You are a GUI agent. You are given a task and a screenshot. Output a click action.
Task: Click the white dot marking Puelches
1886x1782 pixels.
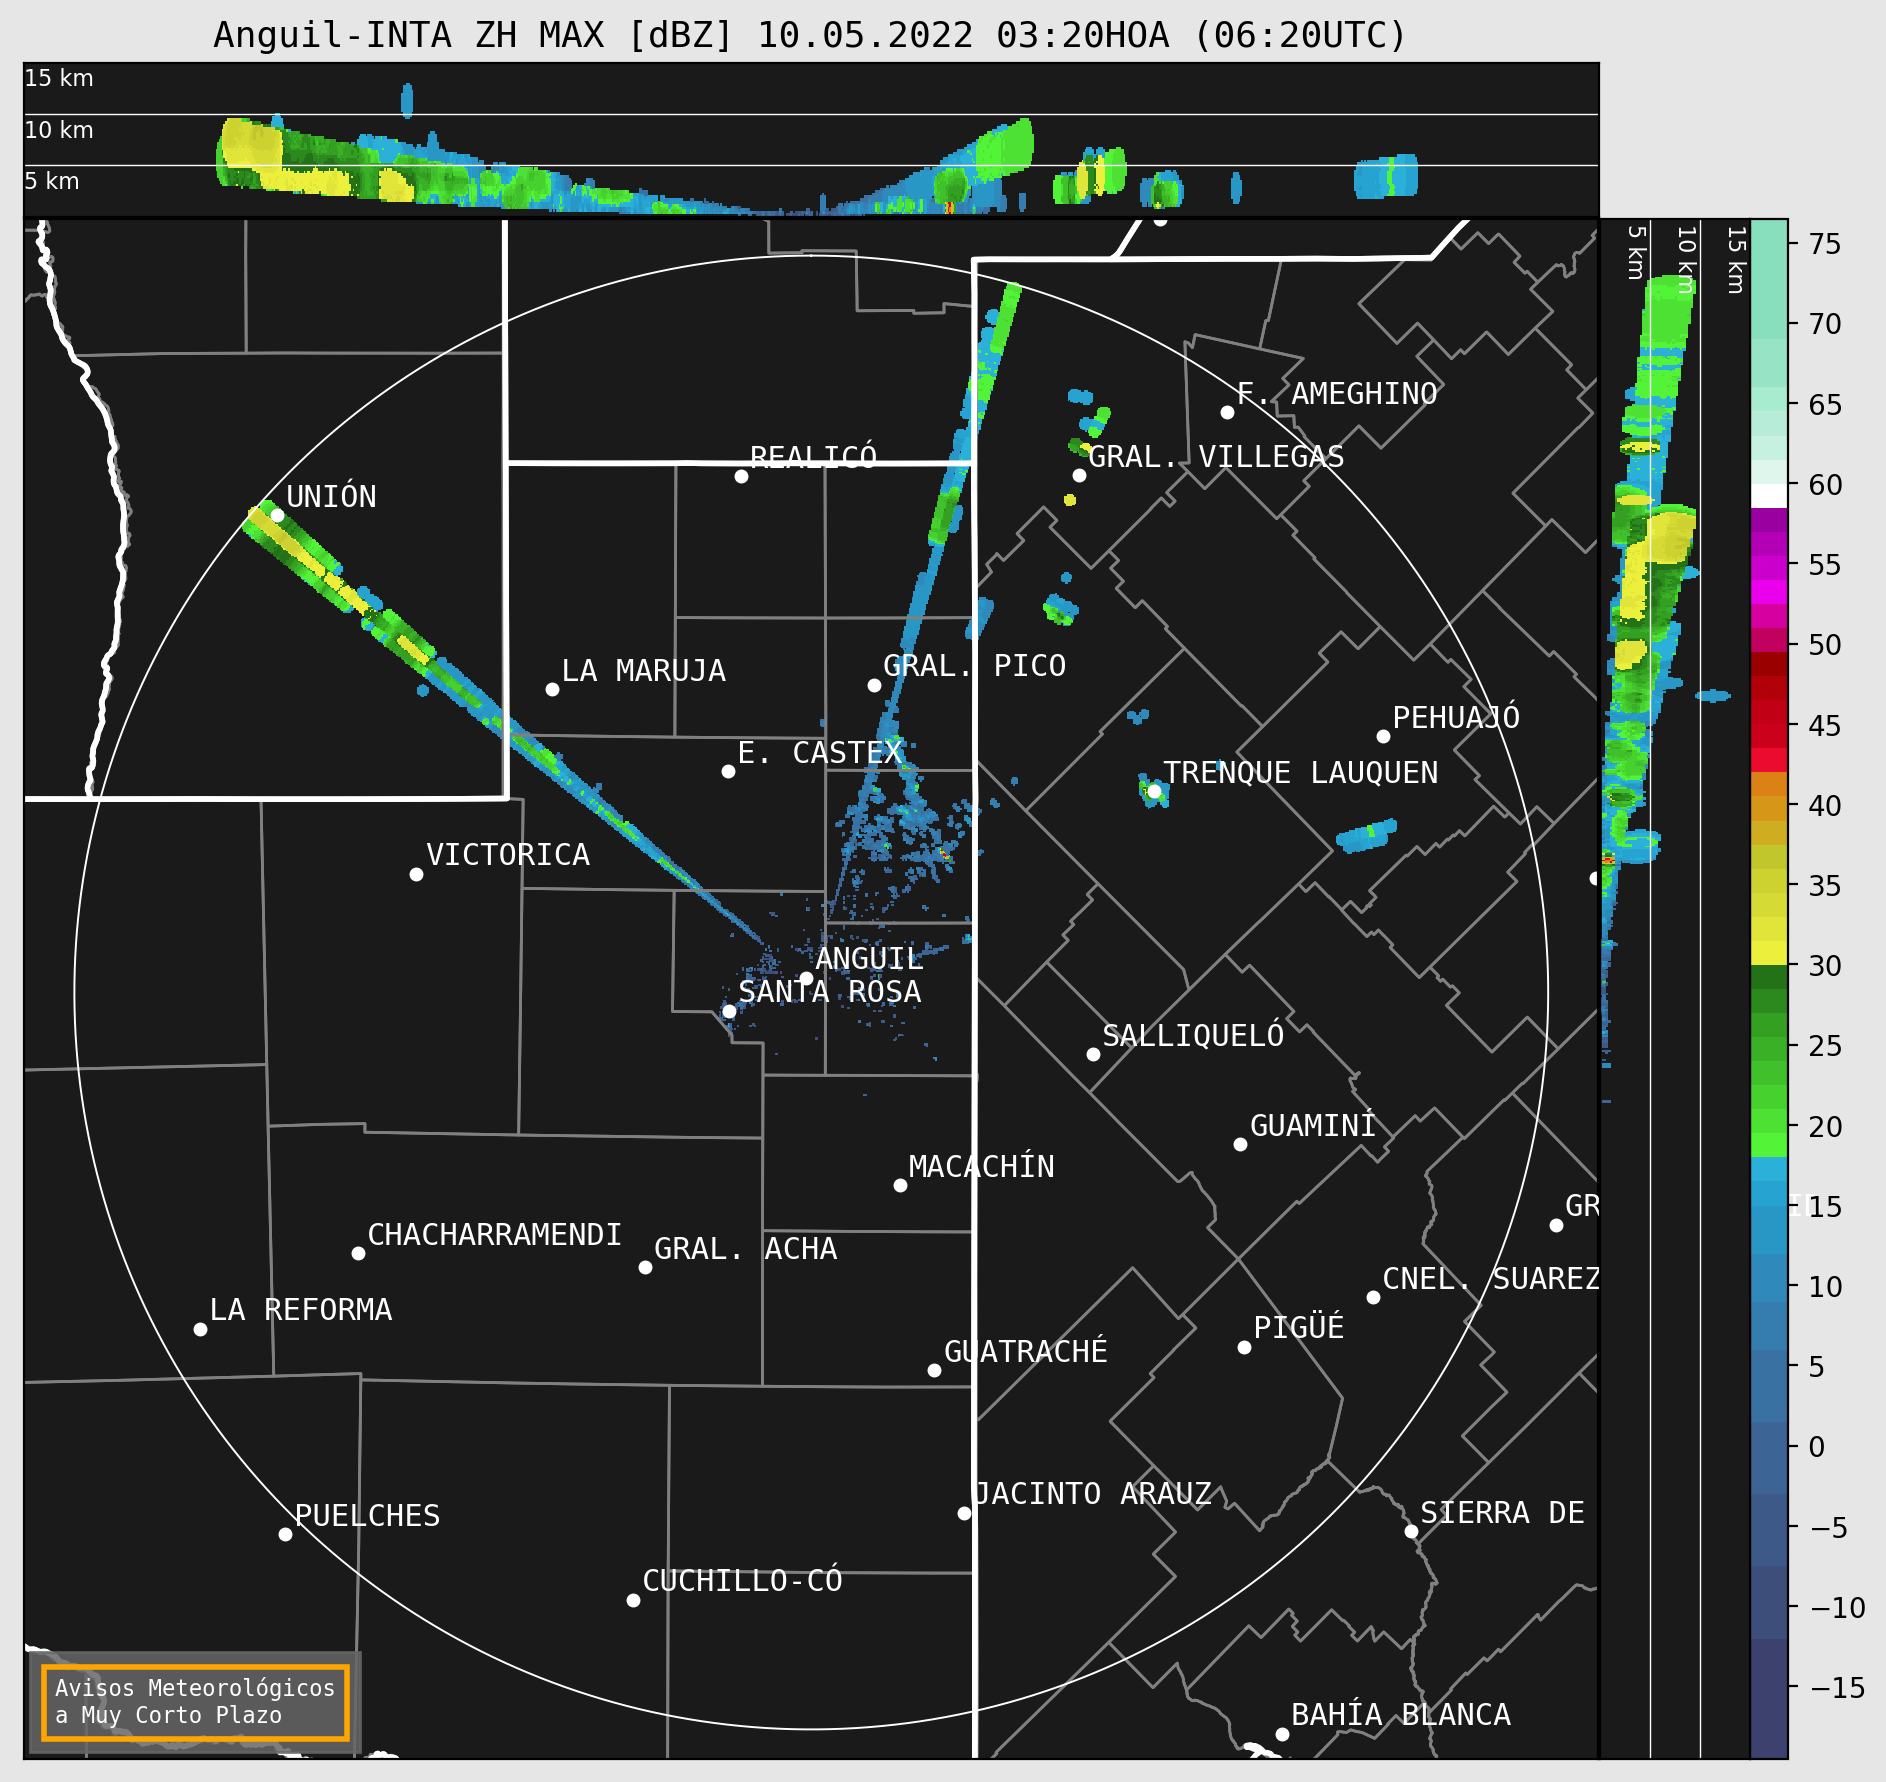pyautogui.click(x=285, y=1534)
